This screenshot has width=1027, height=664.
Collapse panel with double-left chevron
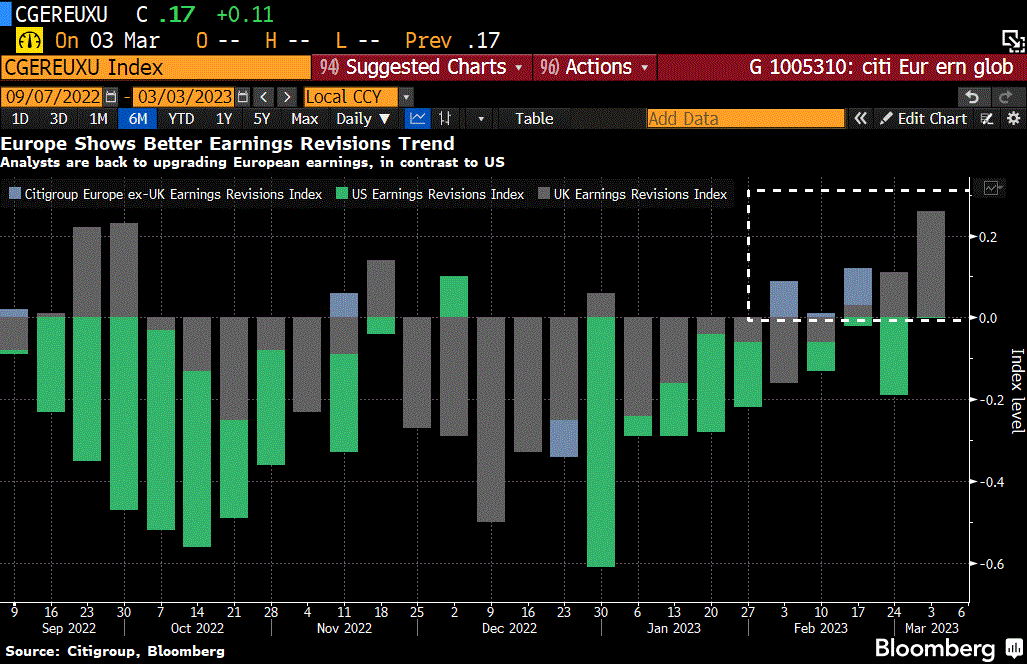point(860,119)
